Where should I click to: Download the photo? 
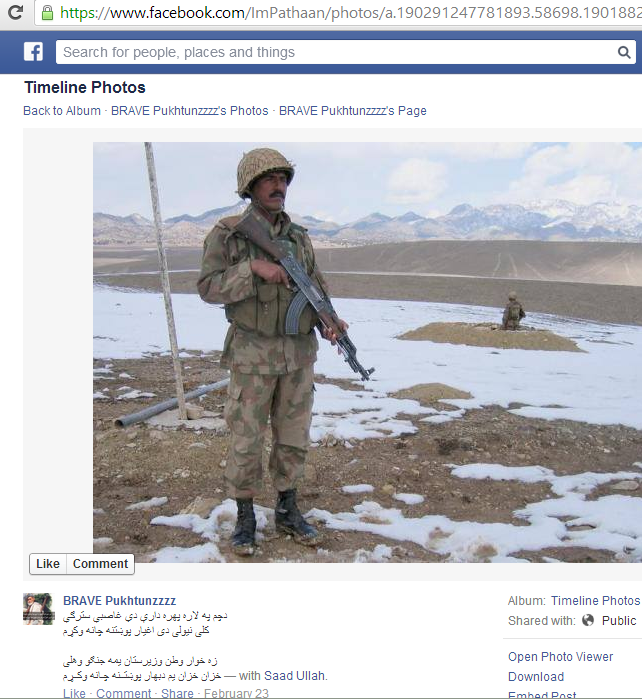(x=536, y=677)
